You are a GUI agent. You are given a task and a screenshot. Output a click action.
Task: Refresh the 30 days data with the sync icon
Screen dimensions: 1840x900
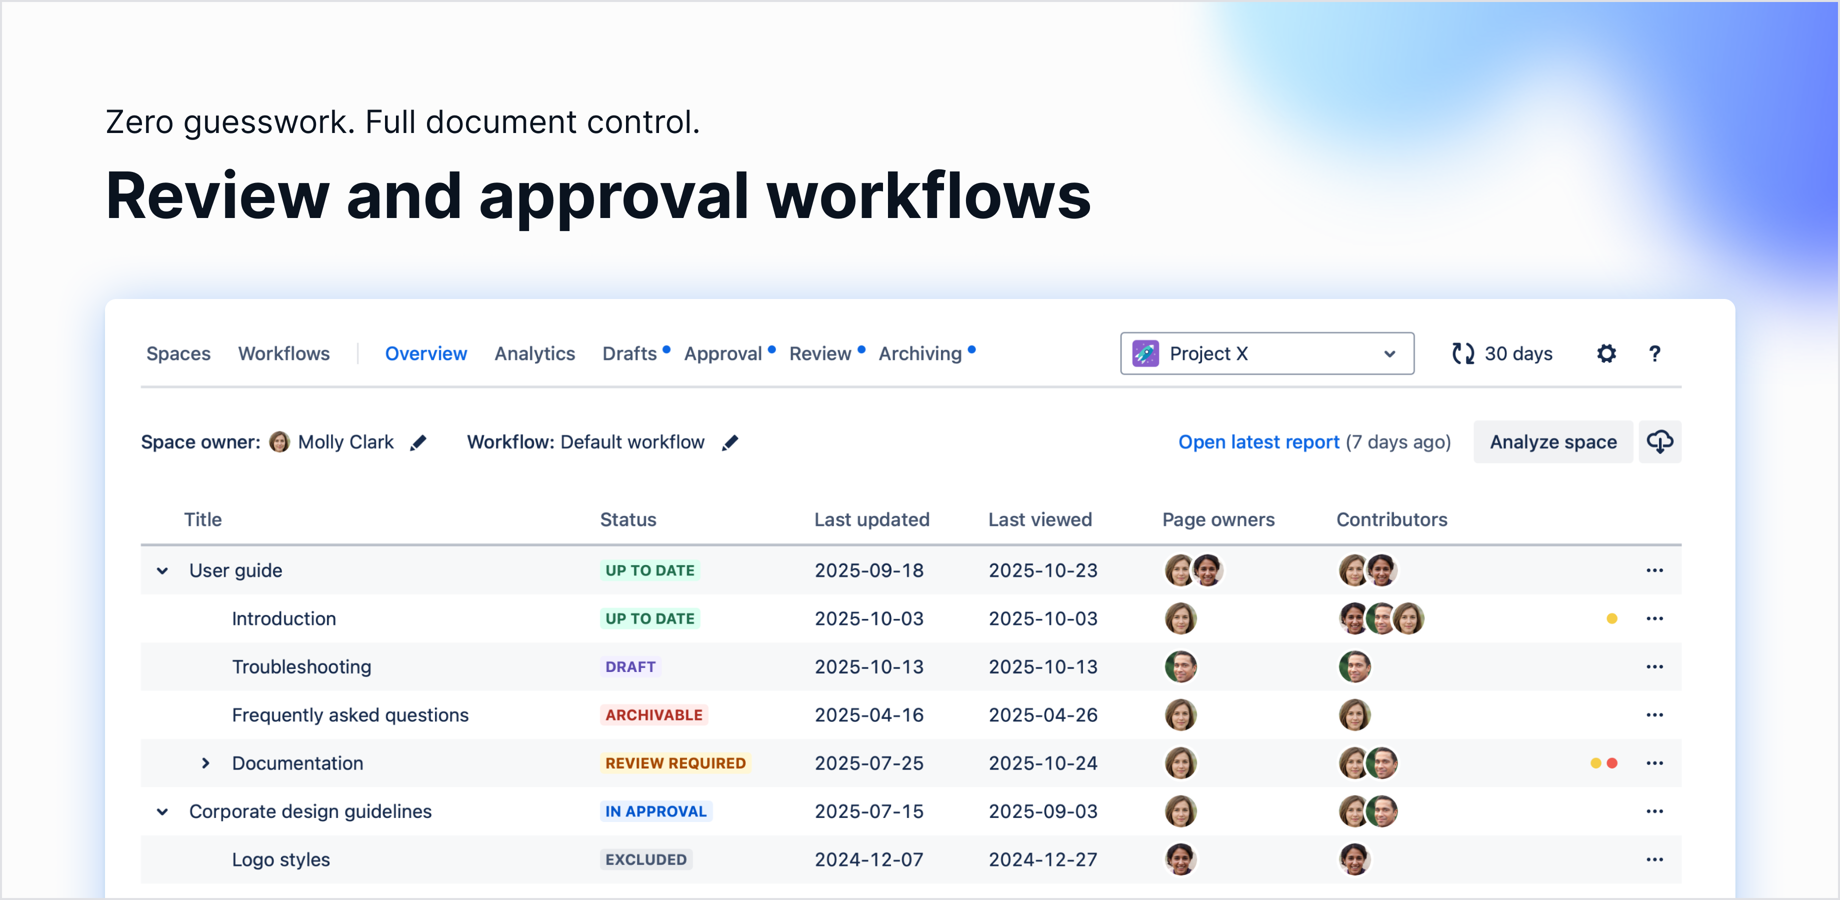(x=1463, y=353)
